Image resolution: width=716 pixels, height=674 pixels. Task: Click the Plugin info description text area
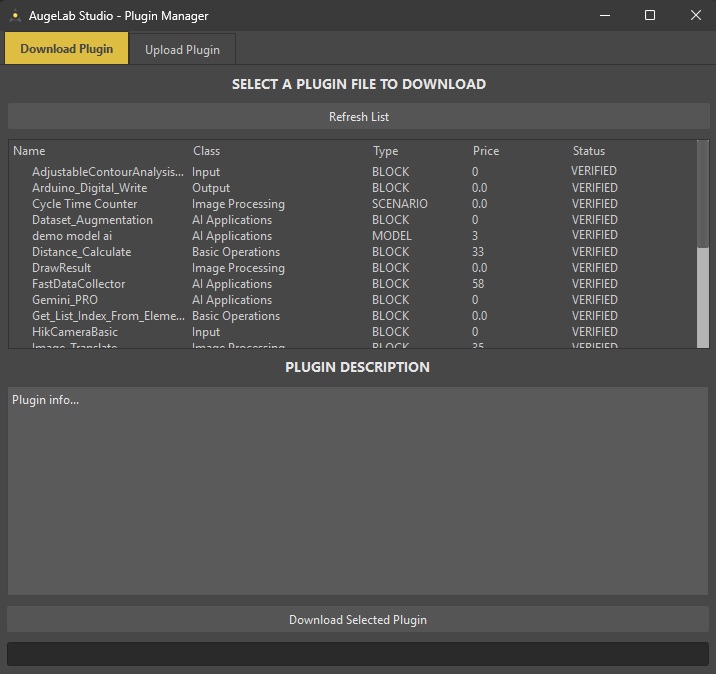click(358, 491)
